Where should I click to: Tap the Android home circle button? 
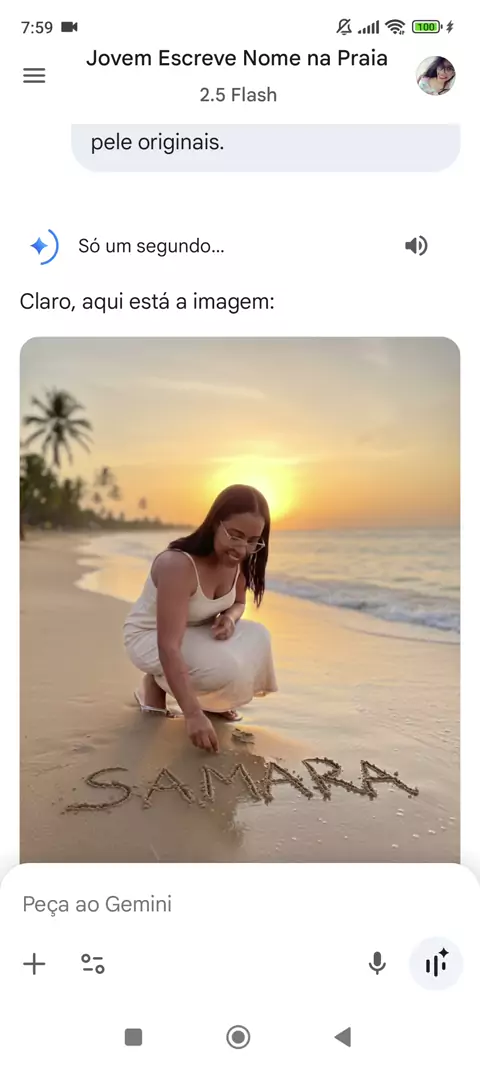(x=238, y=1037)
